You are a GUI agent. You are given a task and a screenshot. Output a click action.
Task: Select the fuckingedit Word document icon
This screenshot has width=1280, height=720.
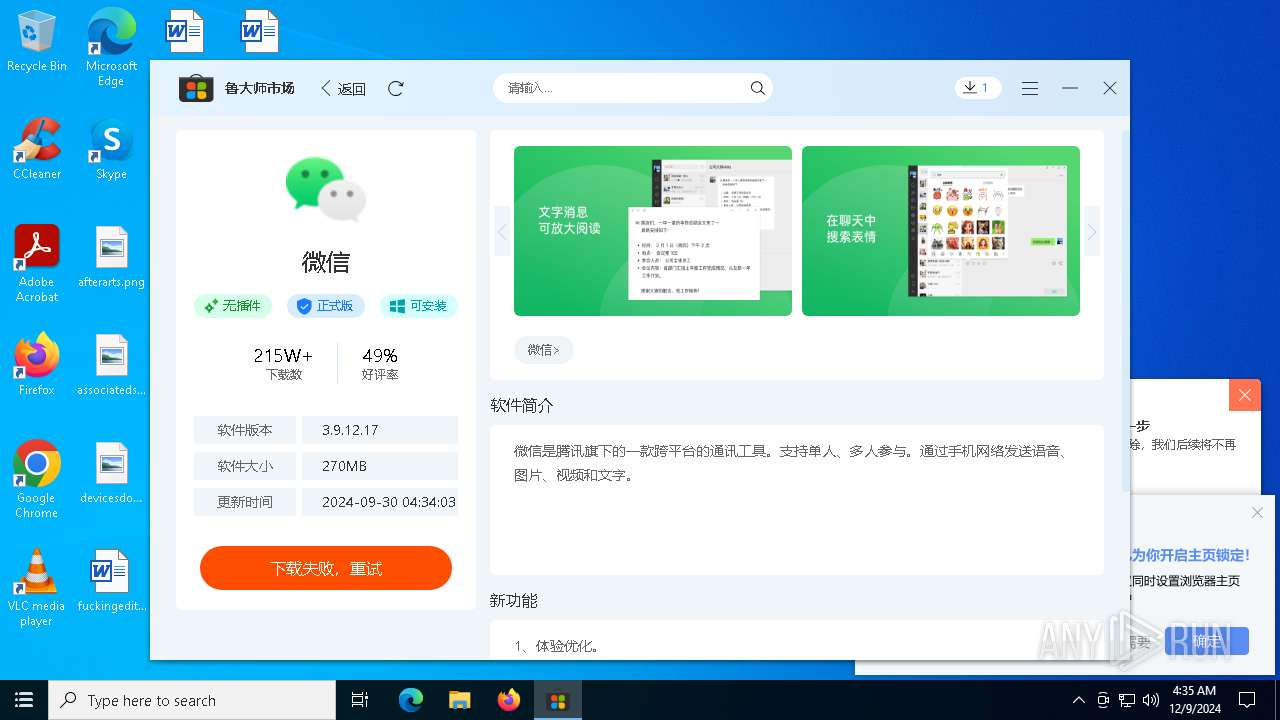111,580
